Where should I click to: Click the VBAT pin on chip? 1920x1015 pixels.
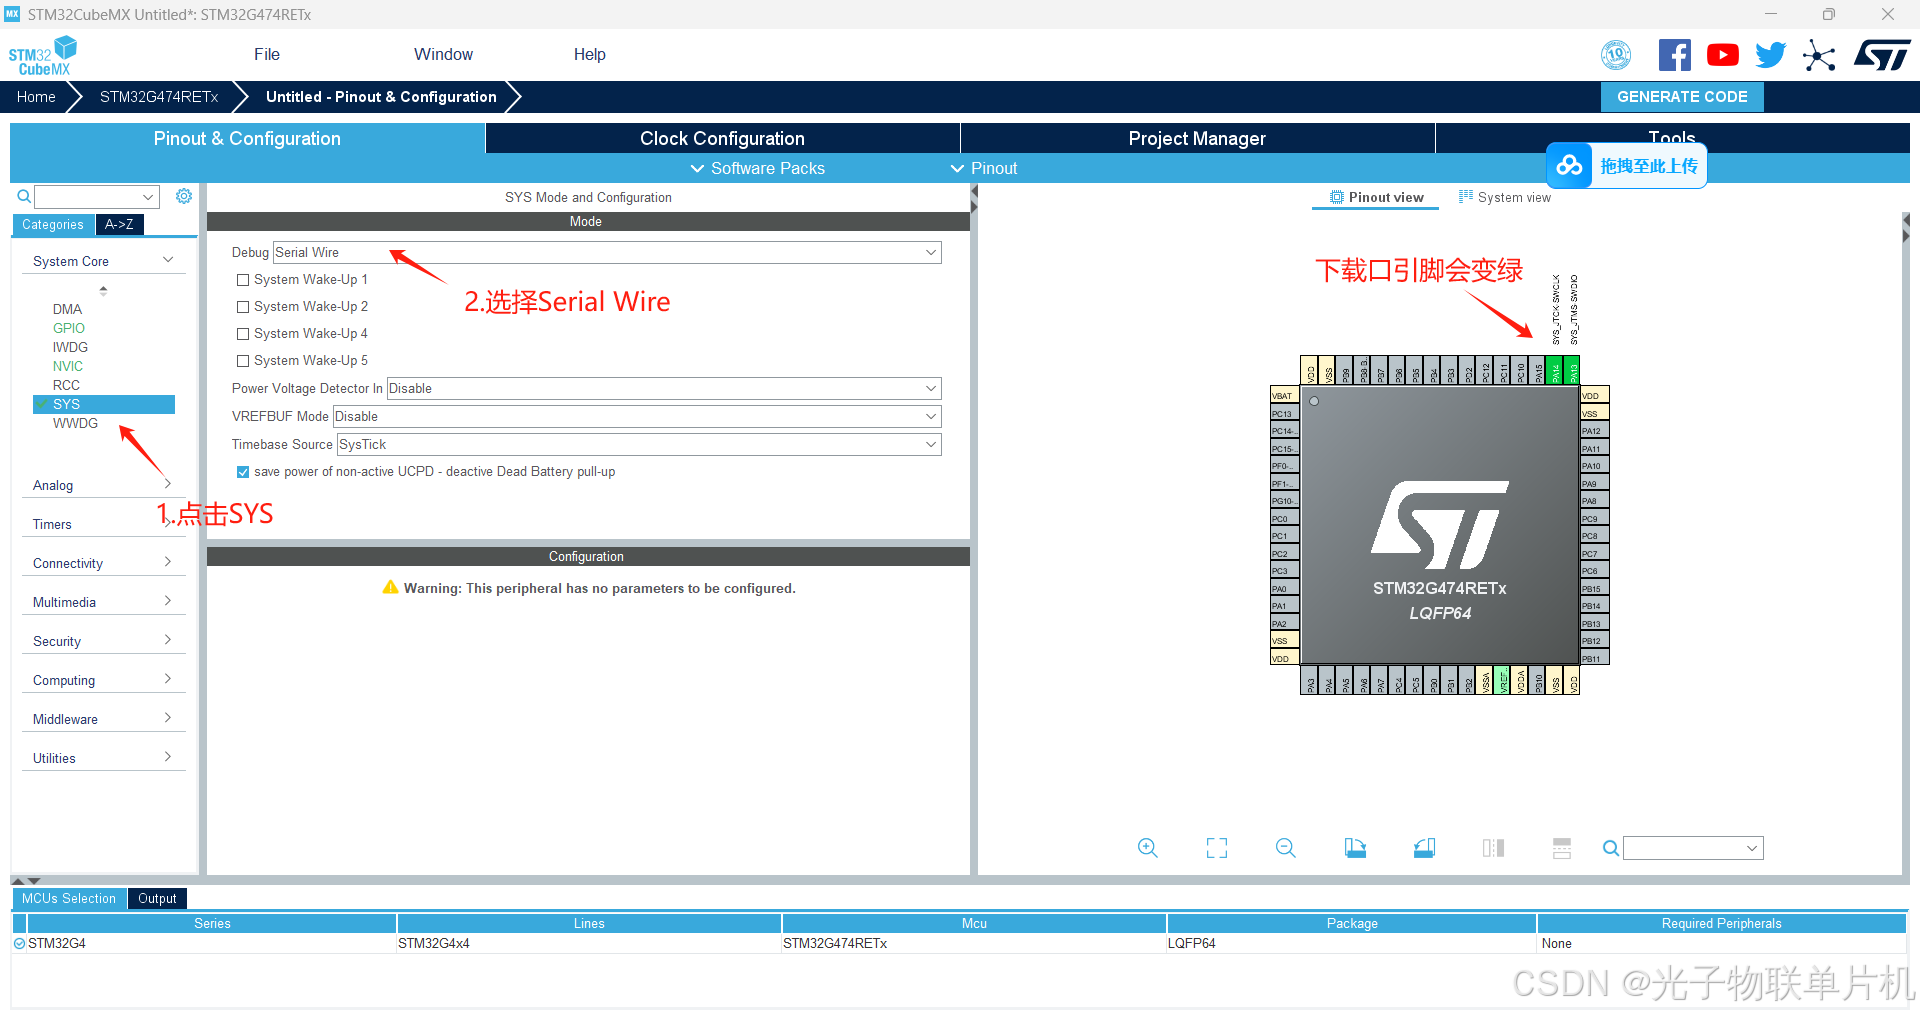point(1284,395)
